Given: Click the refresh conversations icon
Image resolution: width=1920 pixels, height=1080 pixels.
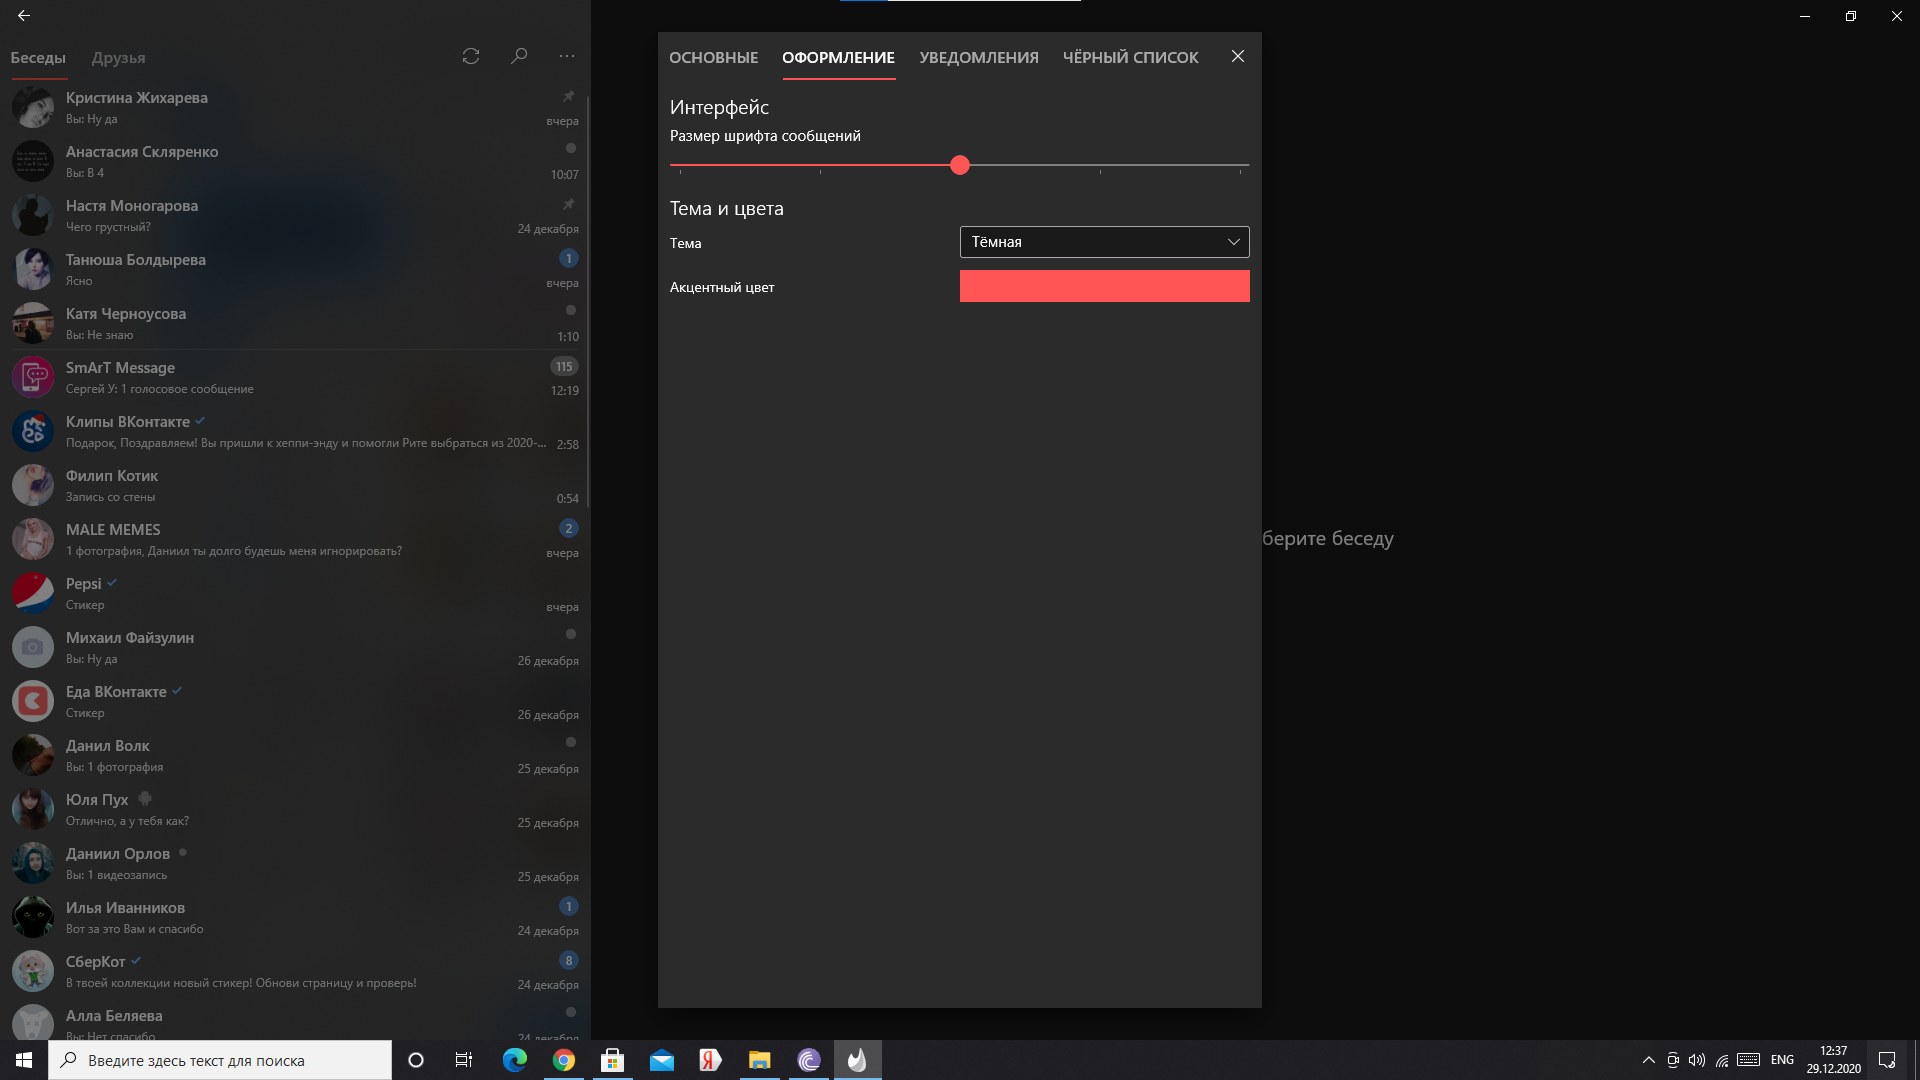Looking at the screenshot, I should pos(471,56).
